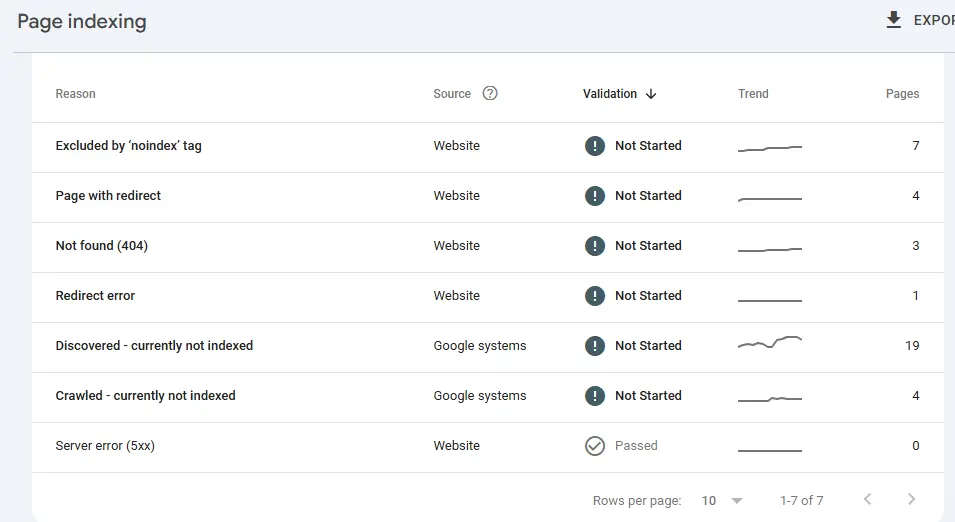The image size is (955, 522).
Task: Click page count 19 for Discovered row
Action: click(912, 345)
